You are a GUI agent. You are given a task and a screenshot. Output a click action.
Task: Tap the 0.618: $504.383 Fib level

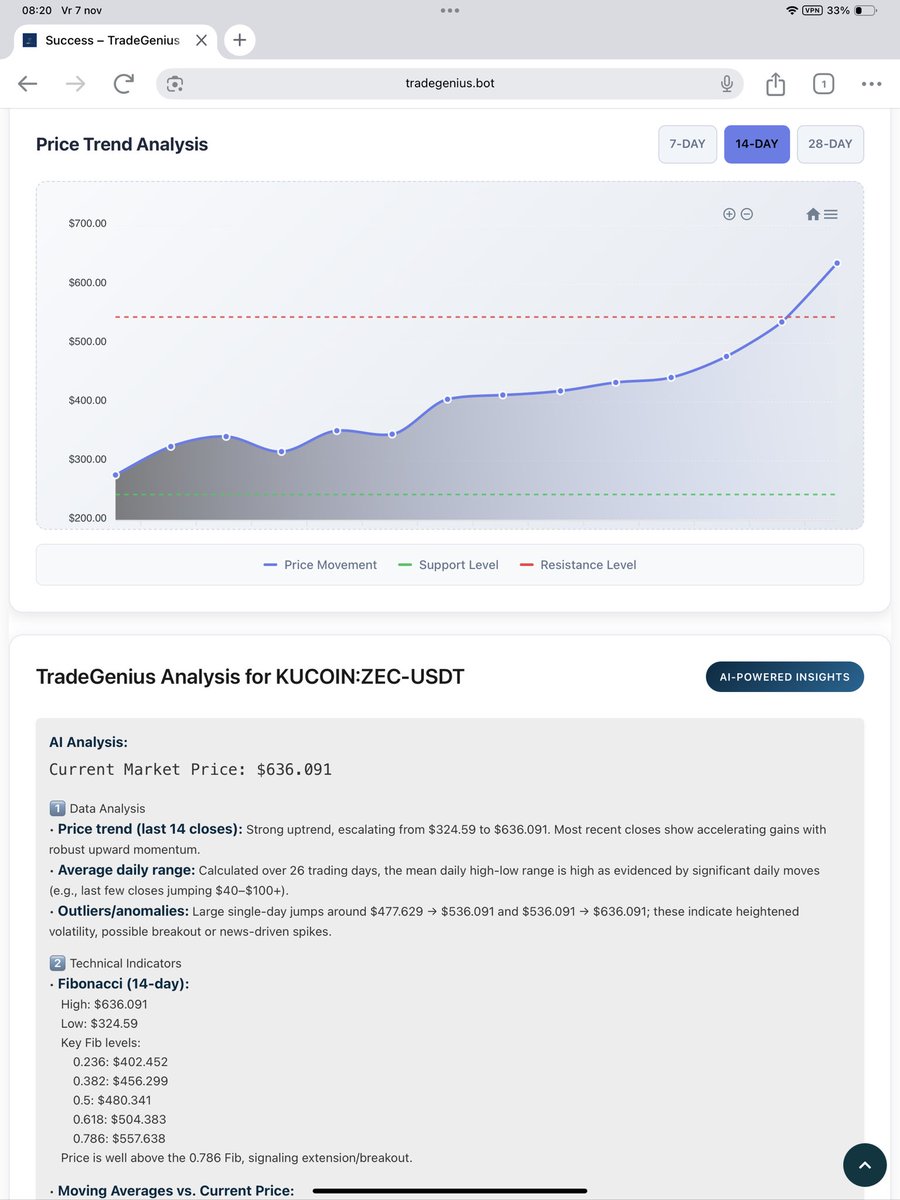(119, 1119)
